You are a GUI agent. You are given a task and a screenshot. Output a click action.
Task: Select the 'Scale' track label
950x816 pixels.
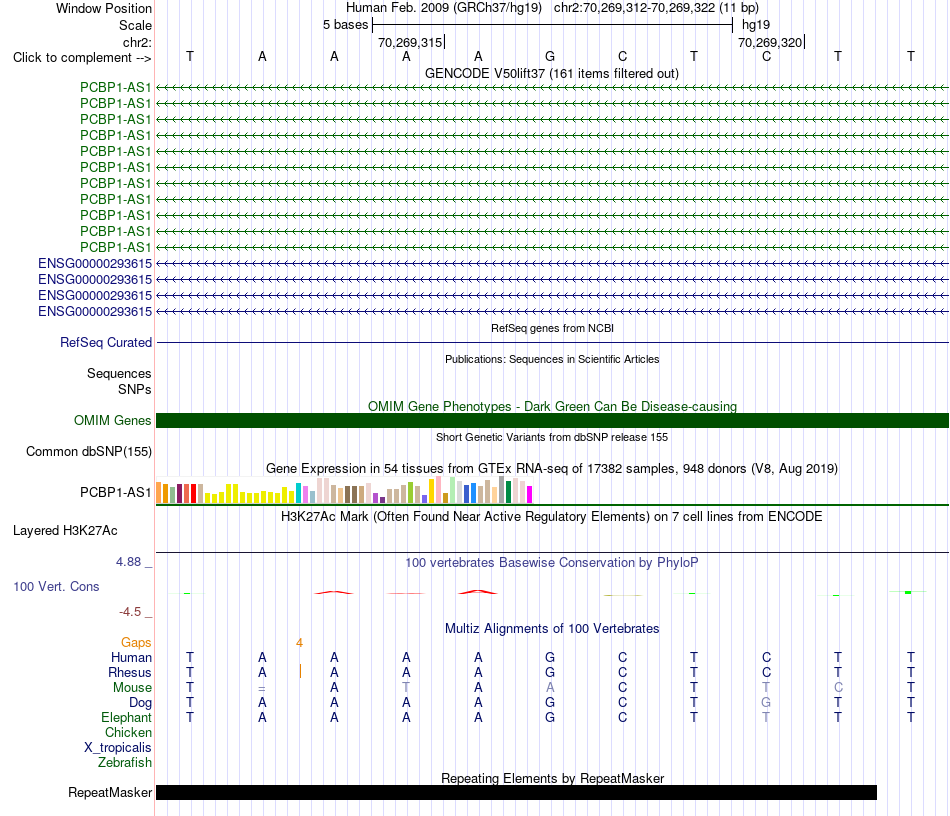pyautogui.click(x=135, y=25)
